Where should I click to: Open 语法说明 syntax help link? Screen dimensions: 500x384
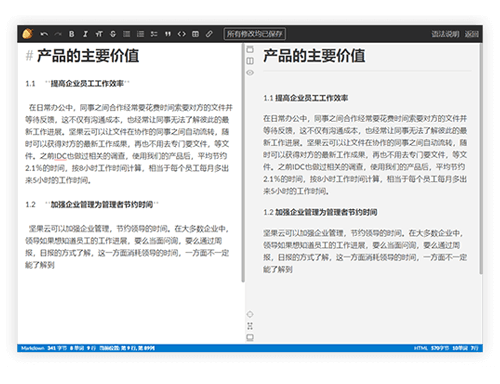tap(445, 34)
